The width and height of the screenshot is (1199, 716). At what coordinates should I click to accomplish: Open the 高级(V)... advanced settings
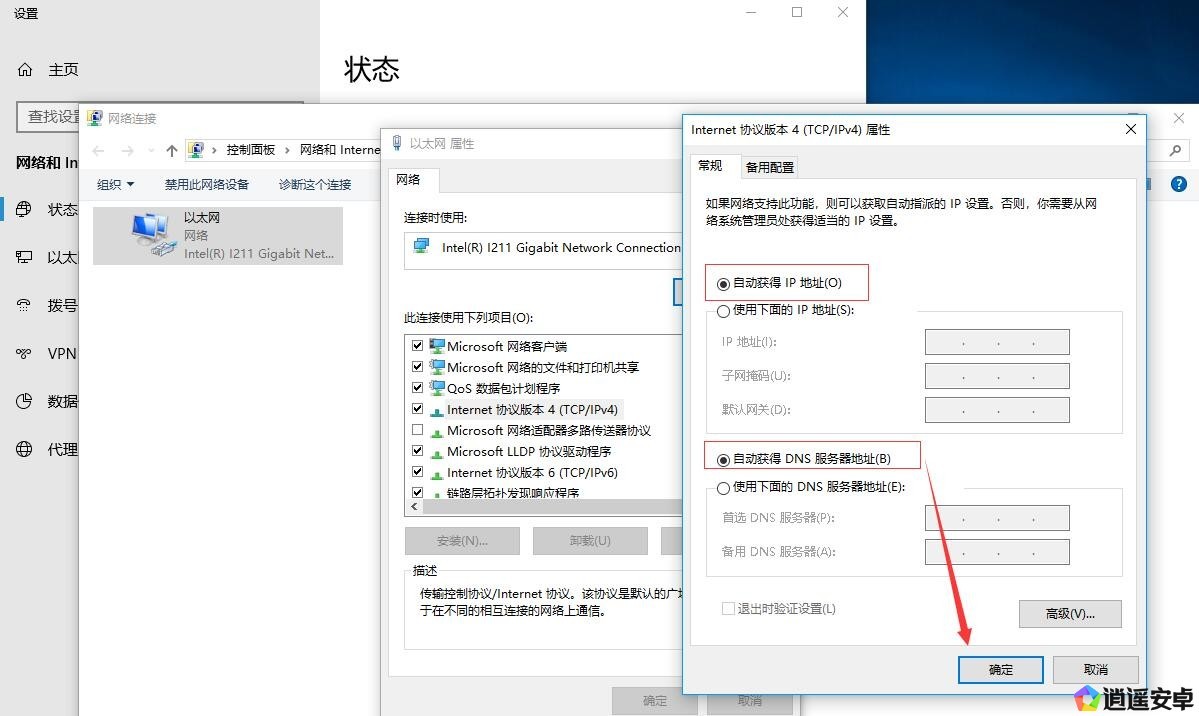(1069, 613)
